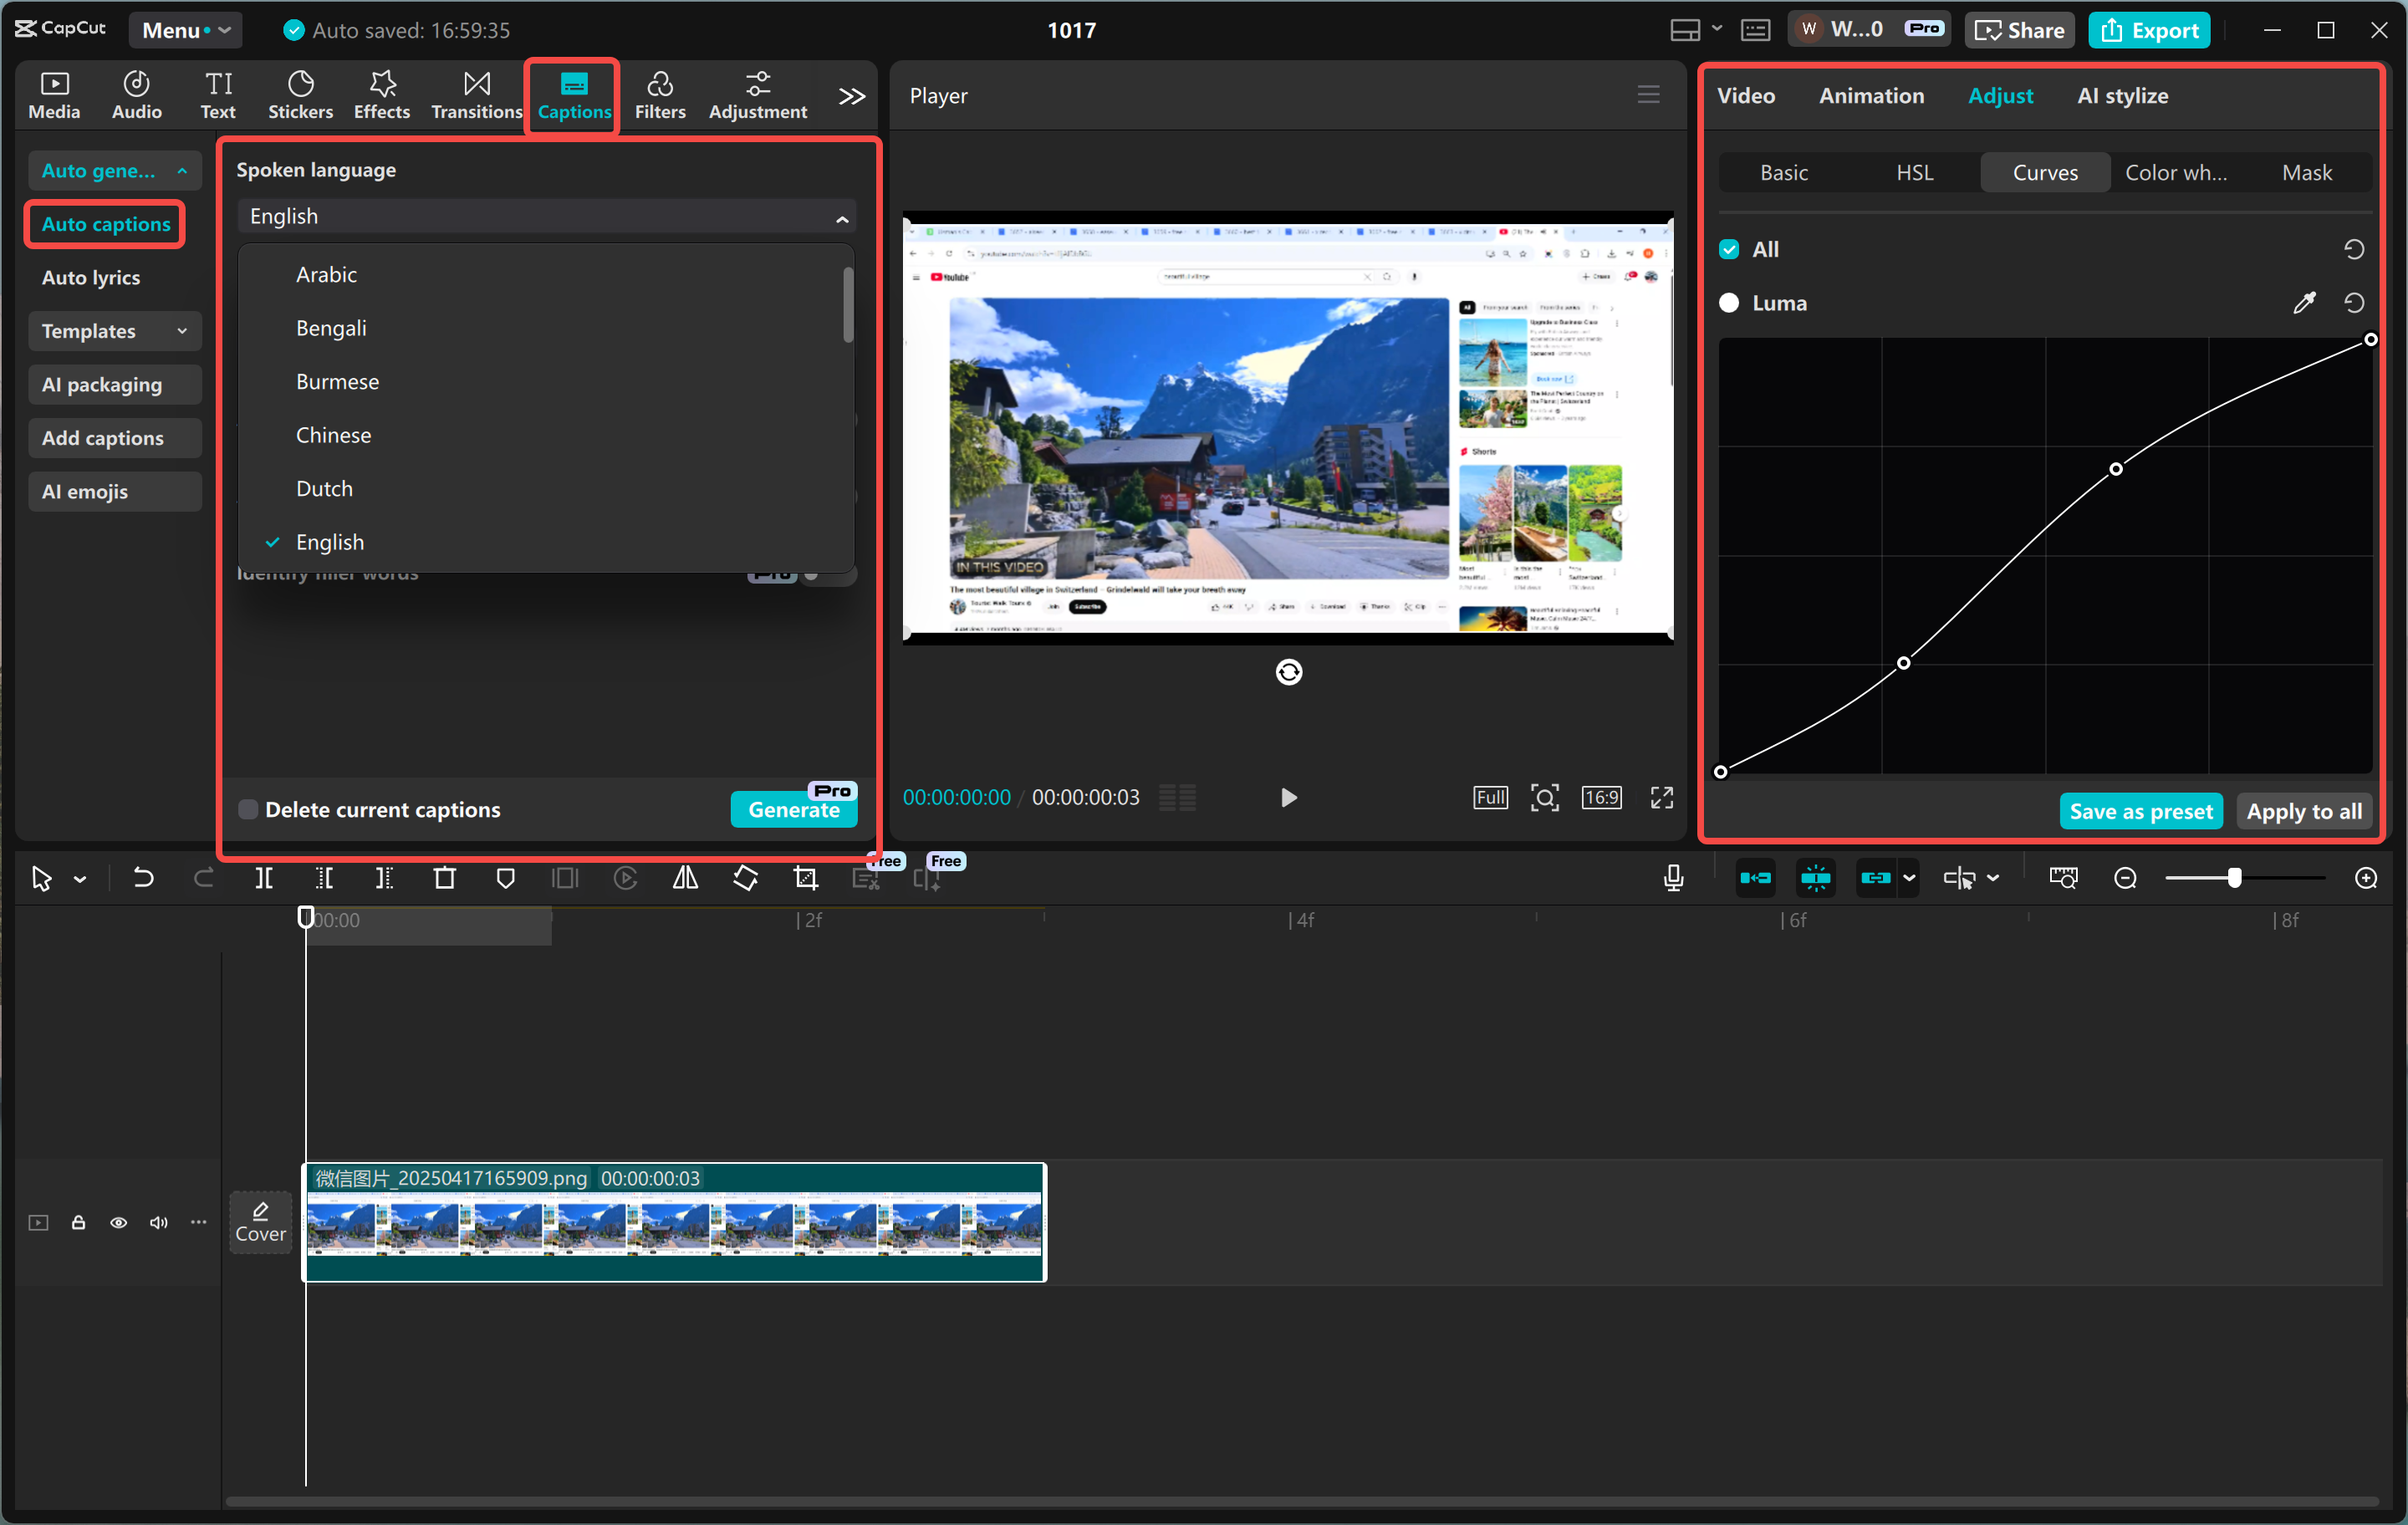Click Apply to all in the Curves panel
This screenshot has width=2408, height=1525.
(2303, 811)
